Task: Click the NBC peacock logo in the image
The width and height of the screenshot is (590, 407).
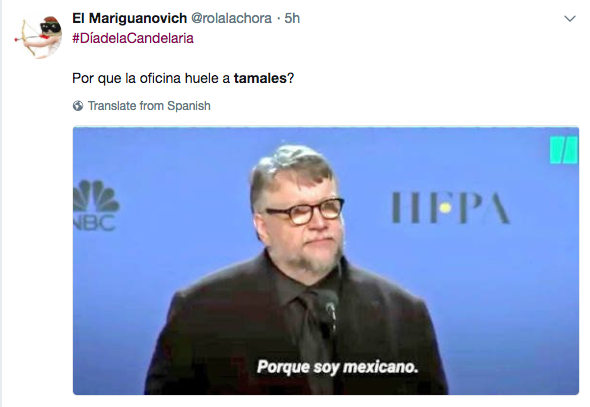Action: click(96, 196)
